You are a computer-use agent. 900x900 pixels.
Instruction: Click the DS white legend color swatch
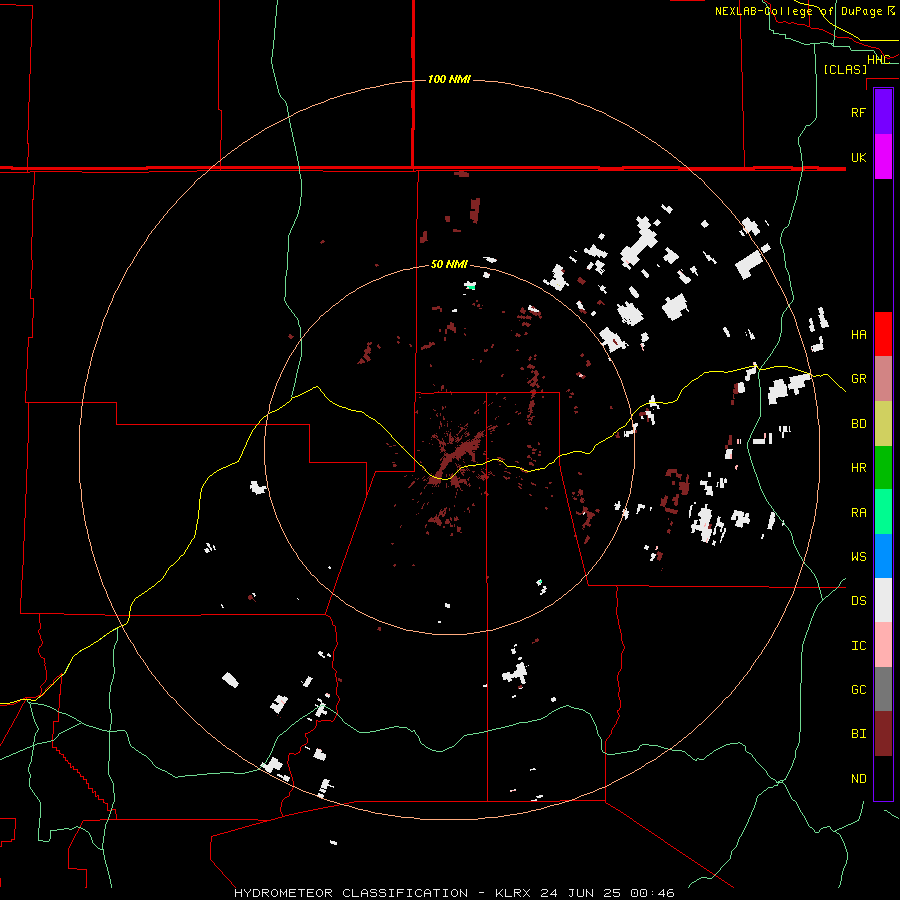coord(883,600)
